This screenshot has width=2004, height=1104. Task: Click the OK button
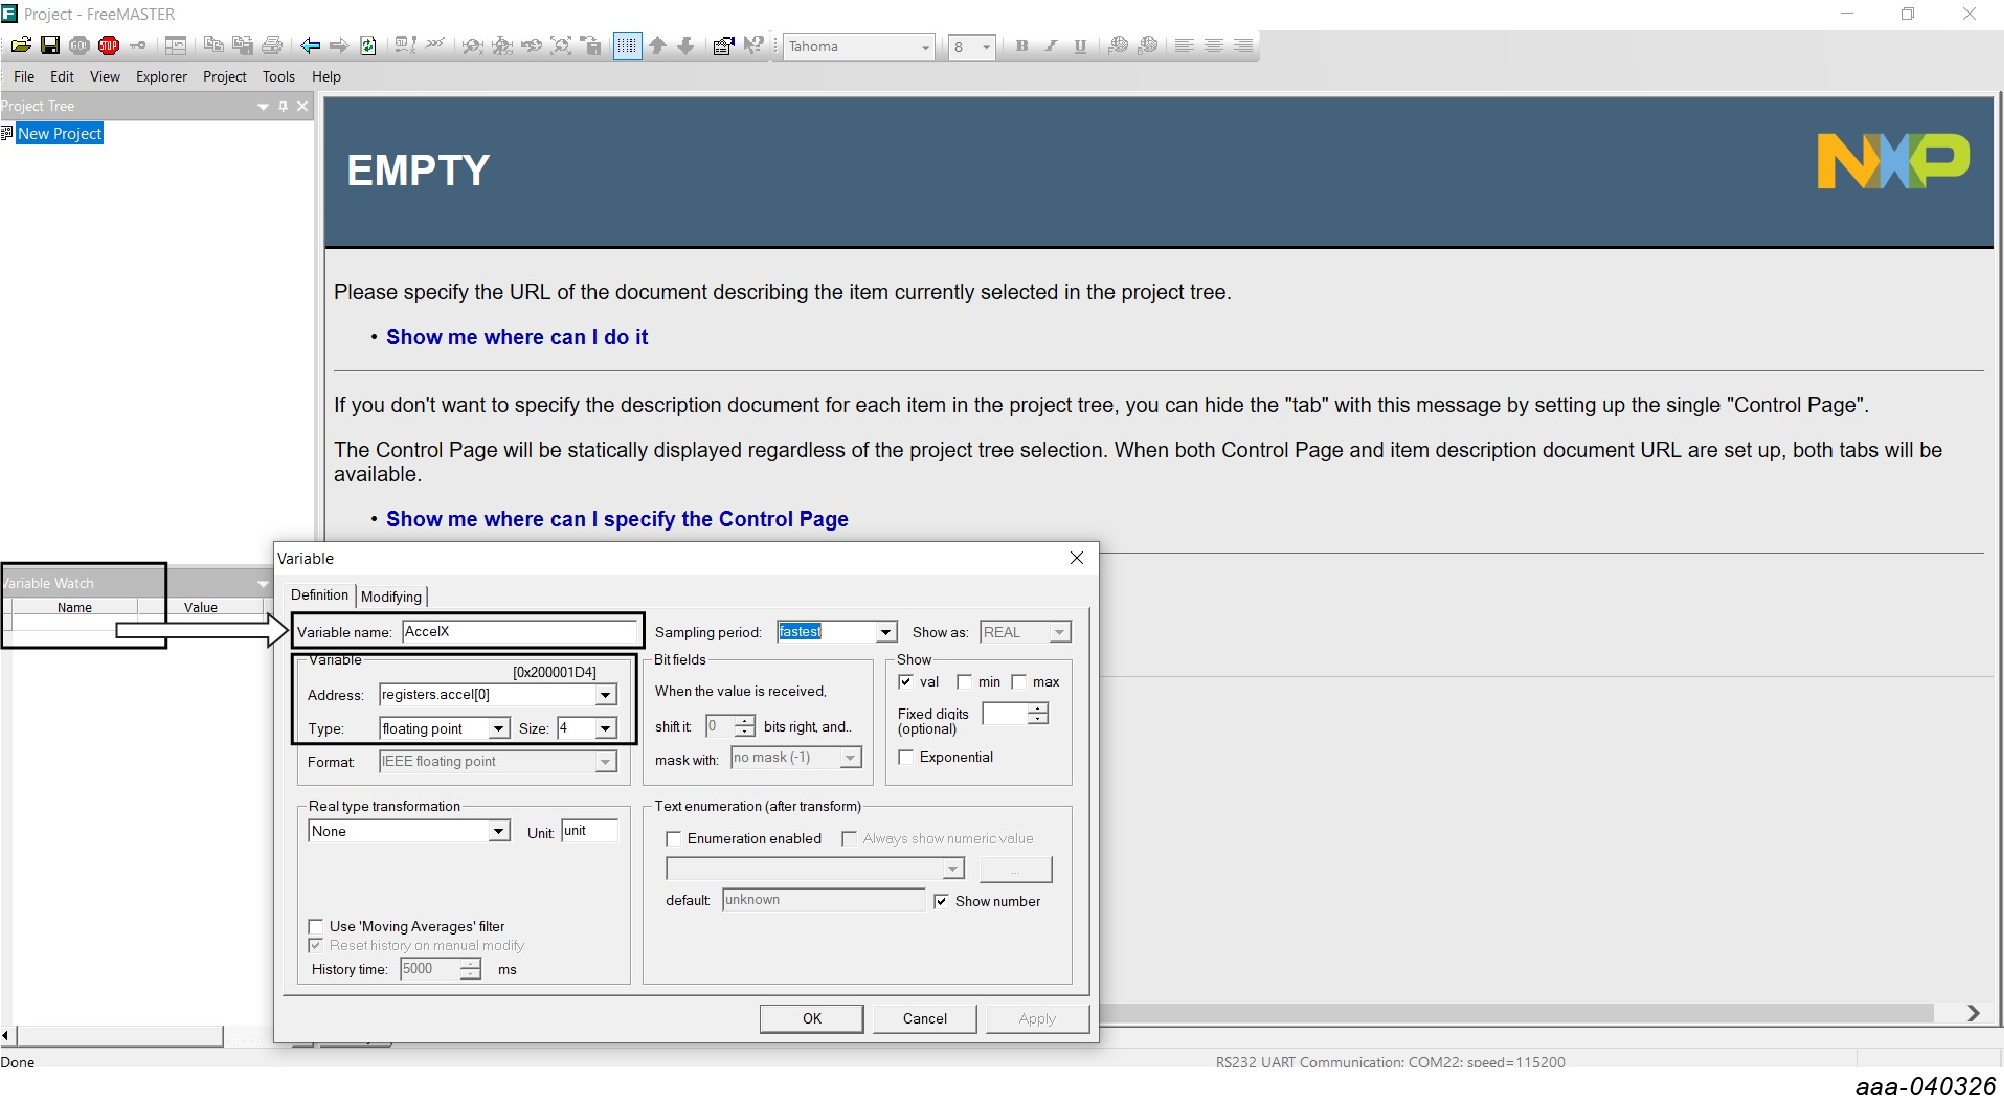[x=811, y=1018]
